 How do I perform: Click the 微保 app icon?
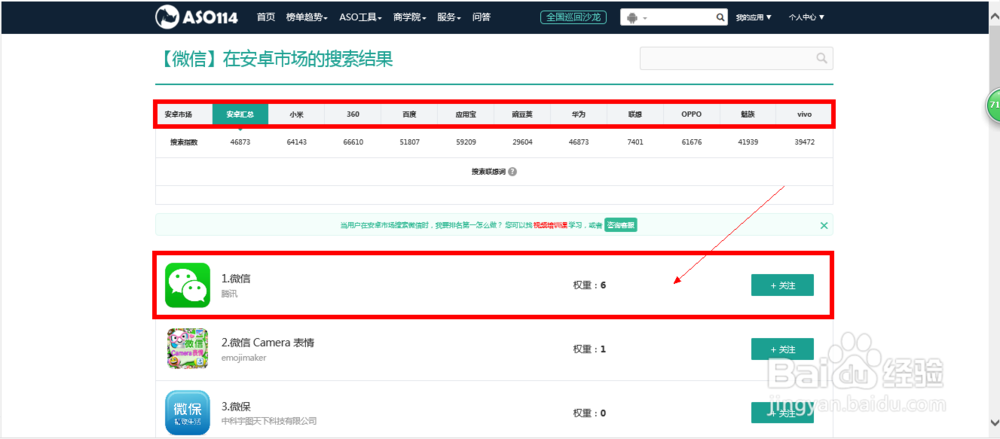pyautogui.click(x=188, y=412)
